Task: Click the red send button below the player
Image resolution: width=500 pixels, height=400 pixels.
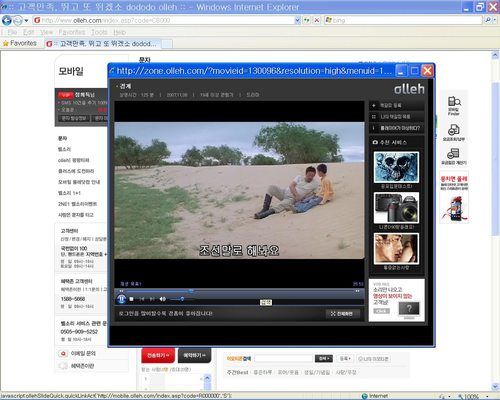Action: click(158, 356)
